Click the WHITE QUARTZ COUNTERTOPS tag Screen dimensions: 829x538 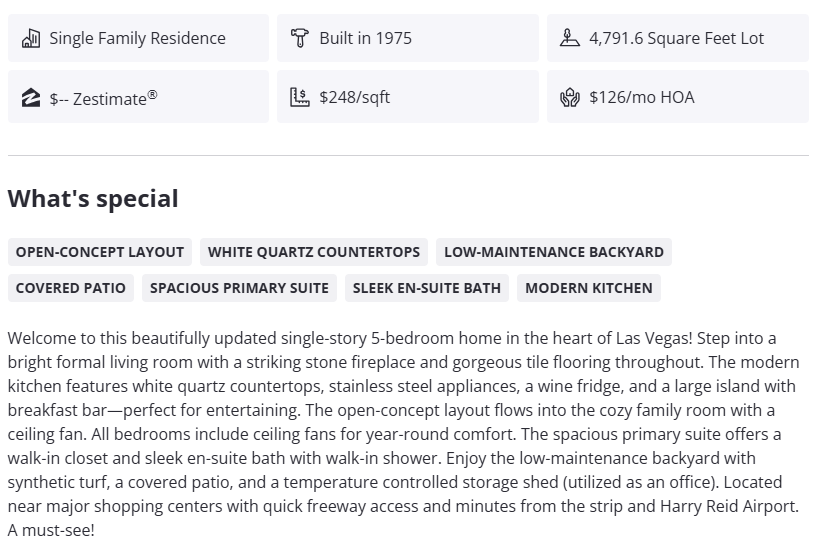[314, 252]
